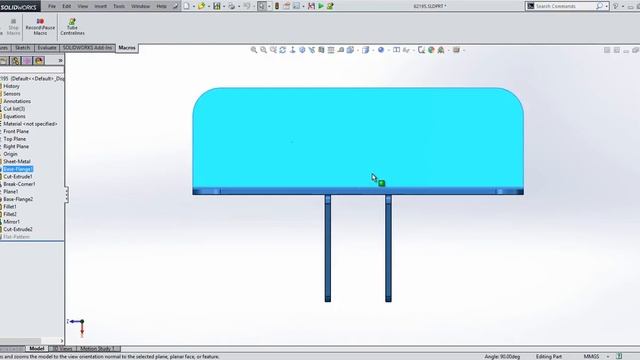640x360 pixels.
Task: Open dropdown arrow next to New icon
Action: coord(193,7)
